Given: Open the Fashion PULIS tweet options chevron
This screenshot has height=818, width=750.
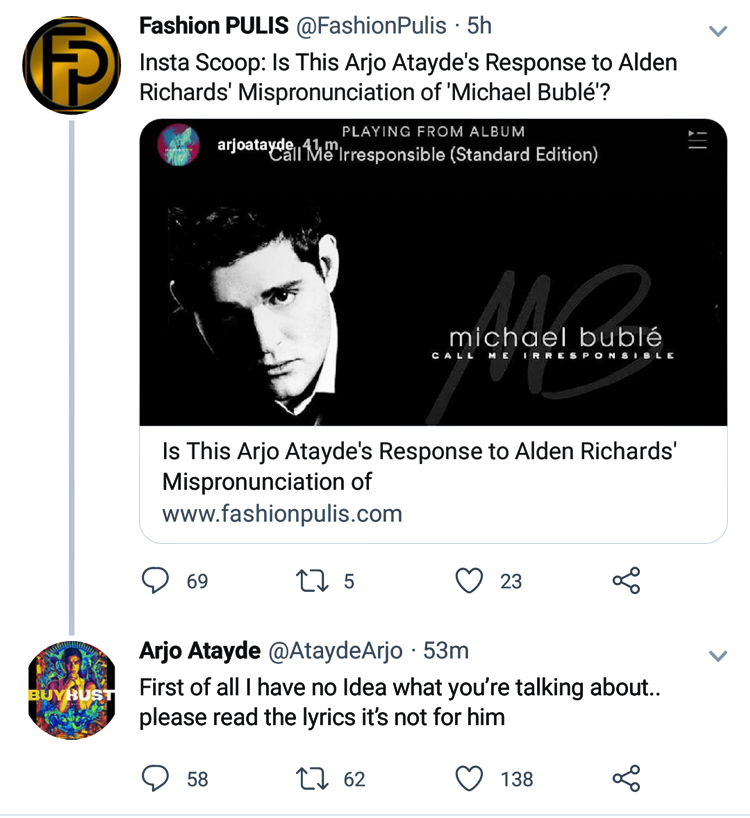Looking at the screenshot, I should pyautogui.click(x=718, y=30).
